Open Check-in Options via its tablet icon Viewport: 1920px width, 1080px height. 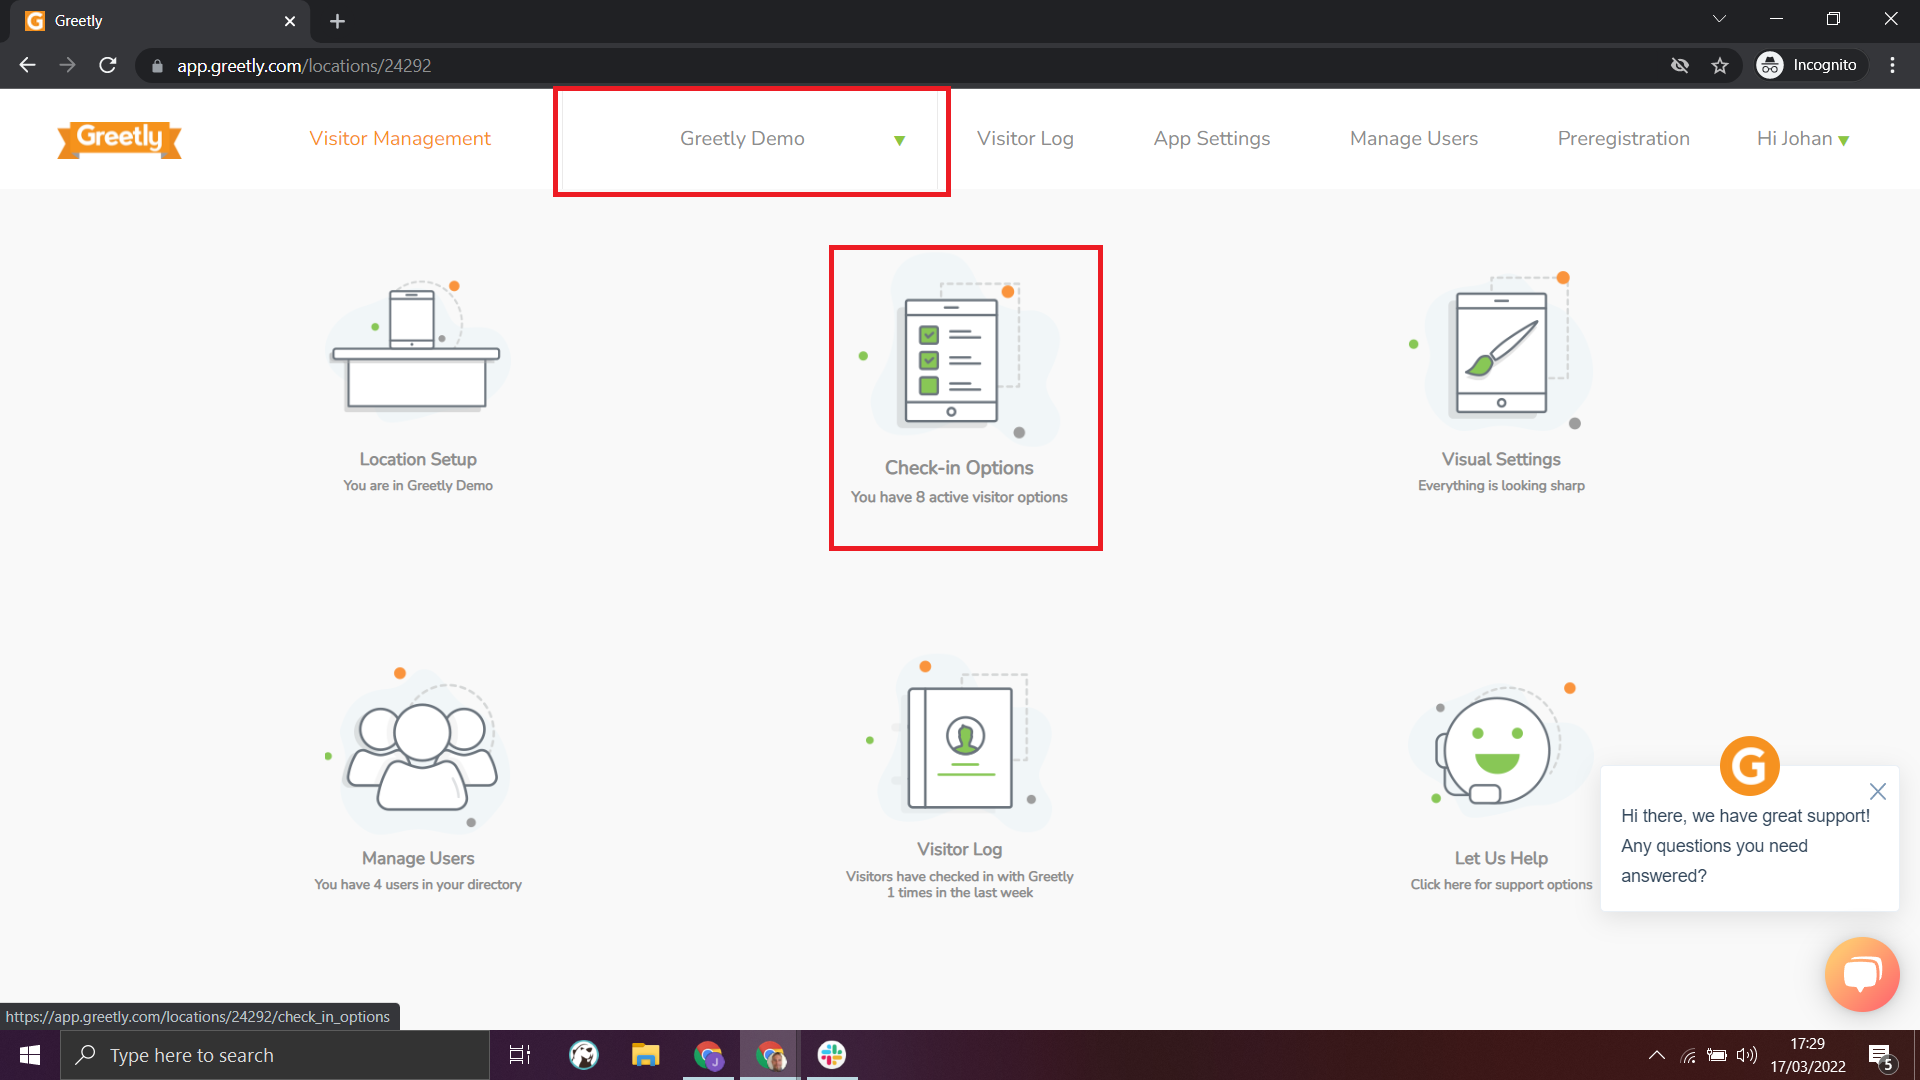958,355
